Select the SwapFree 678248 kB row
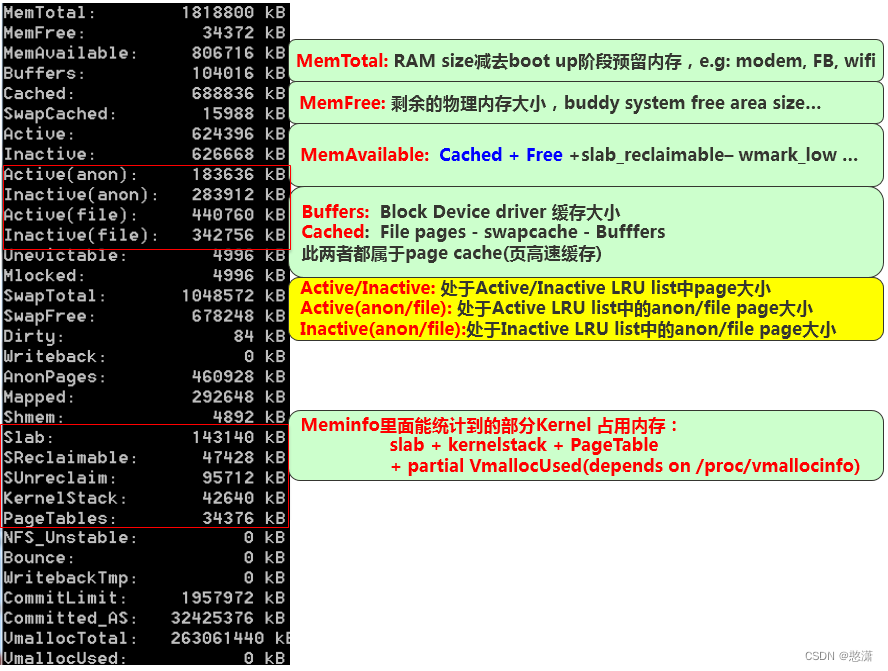This screenshot has width=888, height=671. pyautogui.click(x=144, y=316)
